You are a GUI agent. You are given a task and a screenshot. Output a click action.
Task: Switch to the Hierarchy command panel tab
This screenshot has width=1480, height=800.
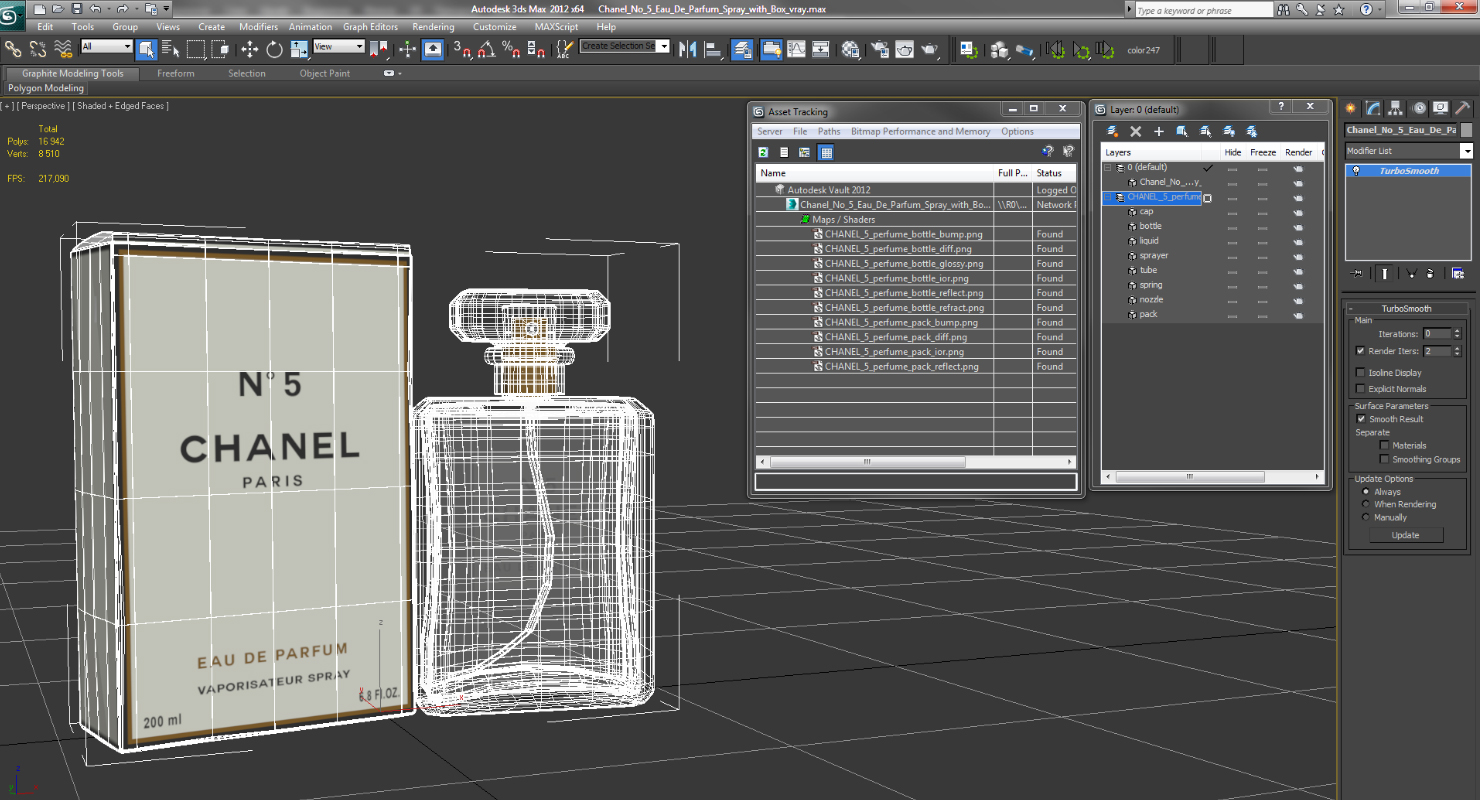[x=1396, y=108]
